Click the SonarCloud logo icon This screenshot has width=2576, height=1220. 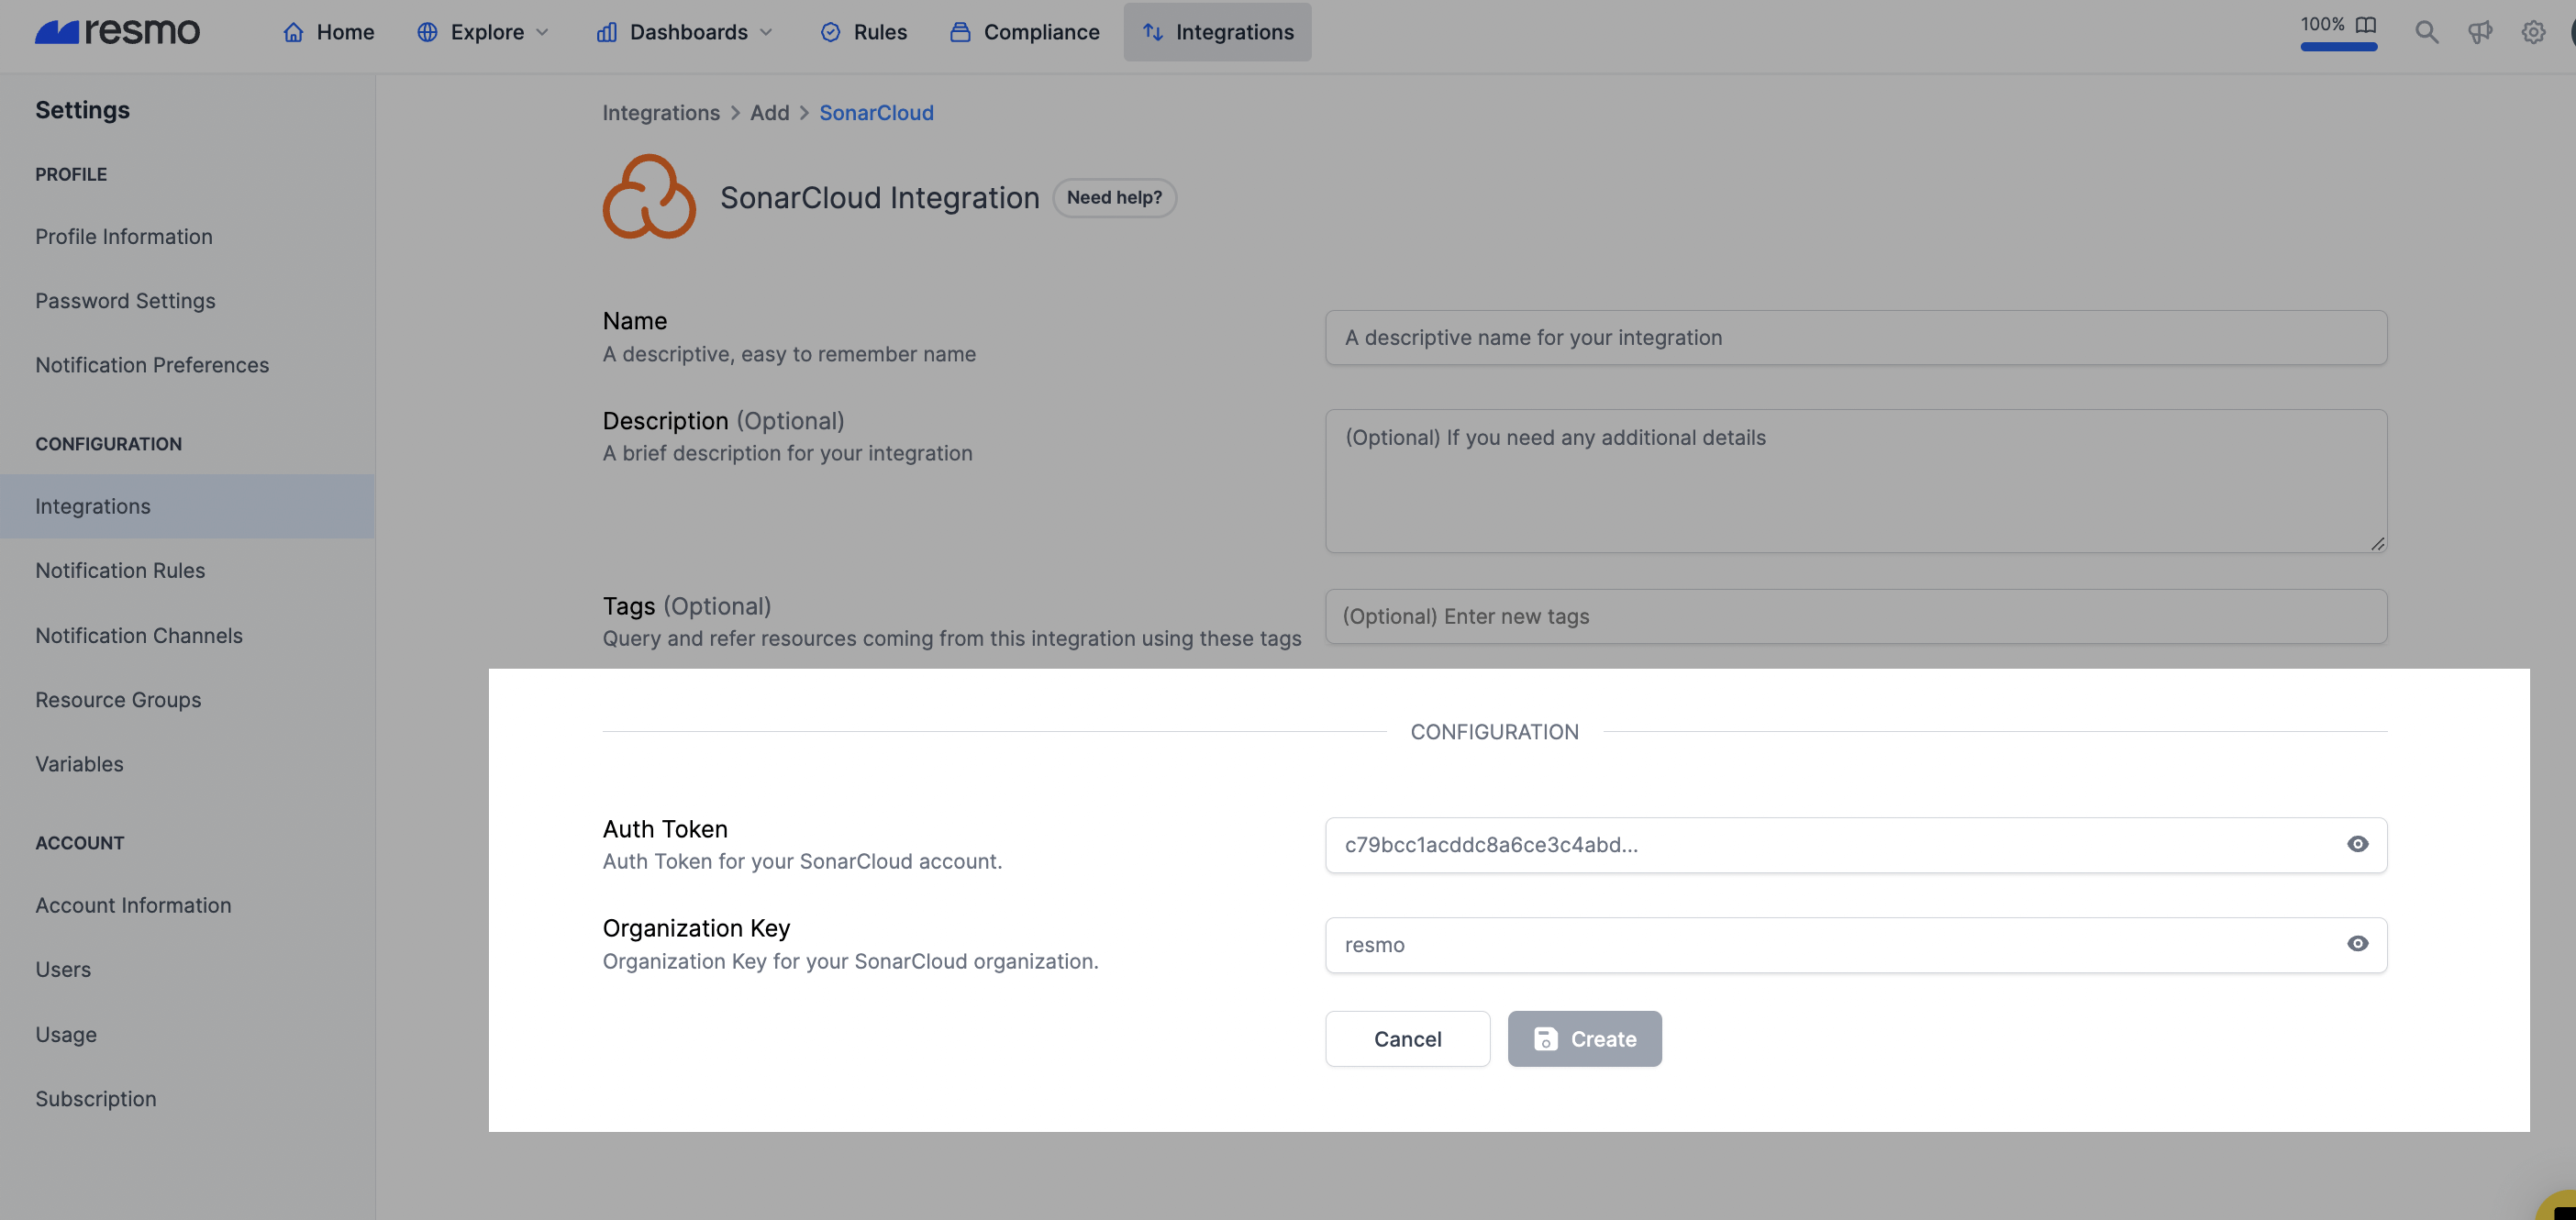649,197
